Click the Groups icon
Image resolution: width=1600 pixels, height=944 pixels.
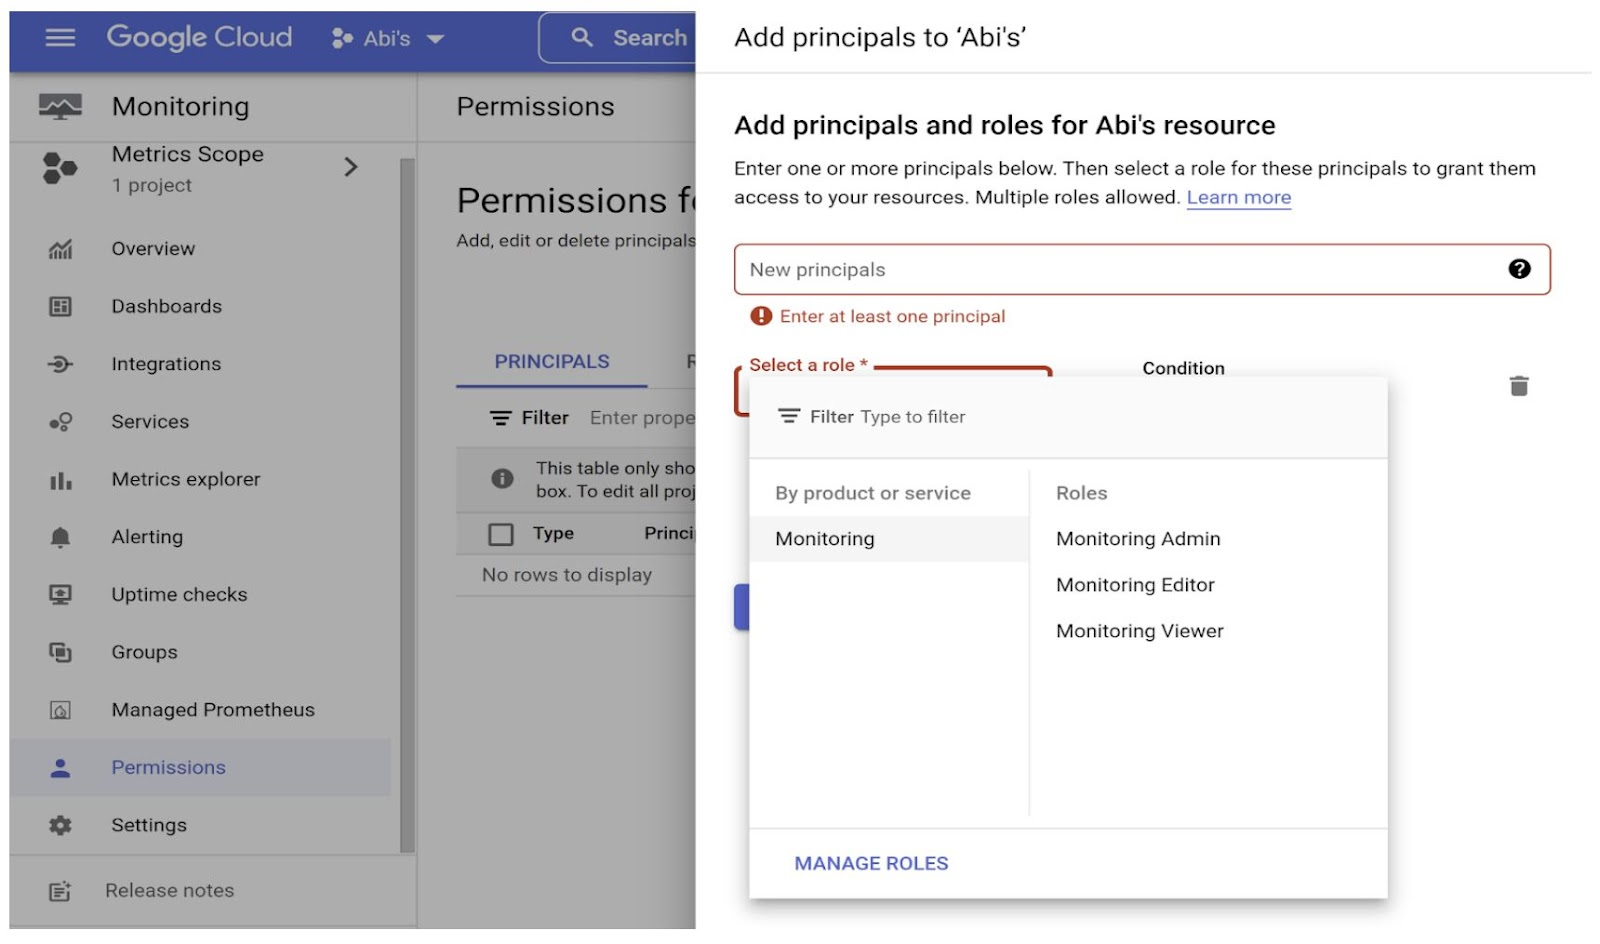click(x=60, y=653)
